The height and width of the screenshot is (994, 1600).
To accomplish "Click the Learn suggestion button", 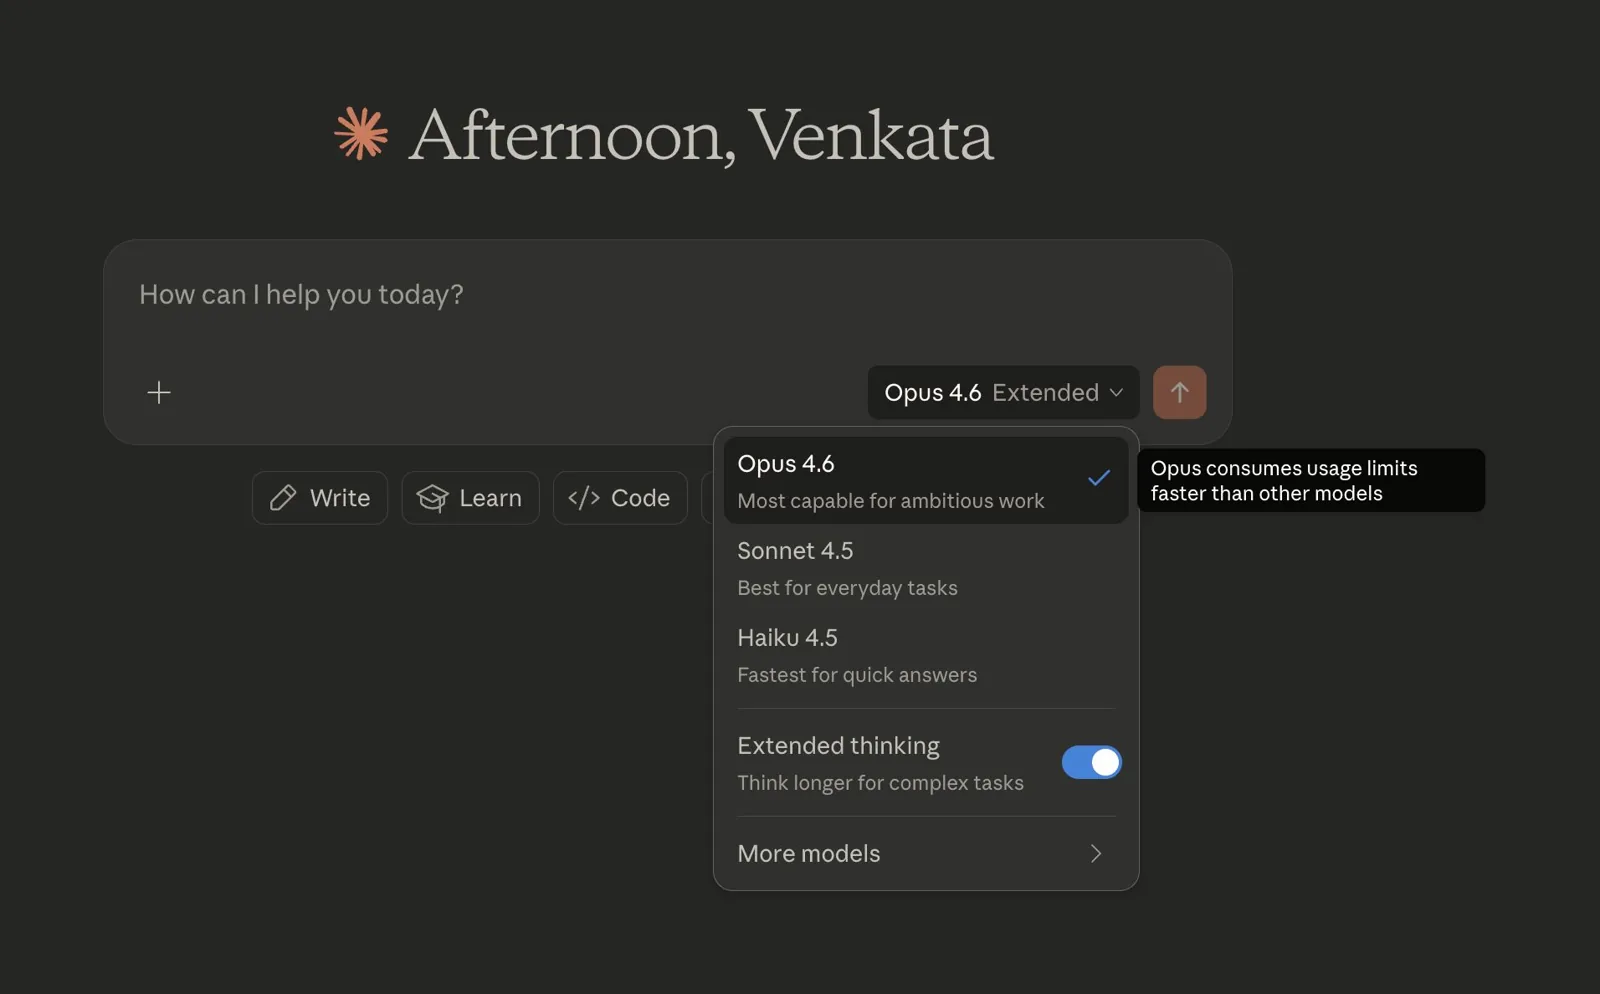I will coord(470,498).
